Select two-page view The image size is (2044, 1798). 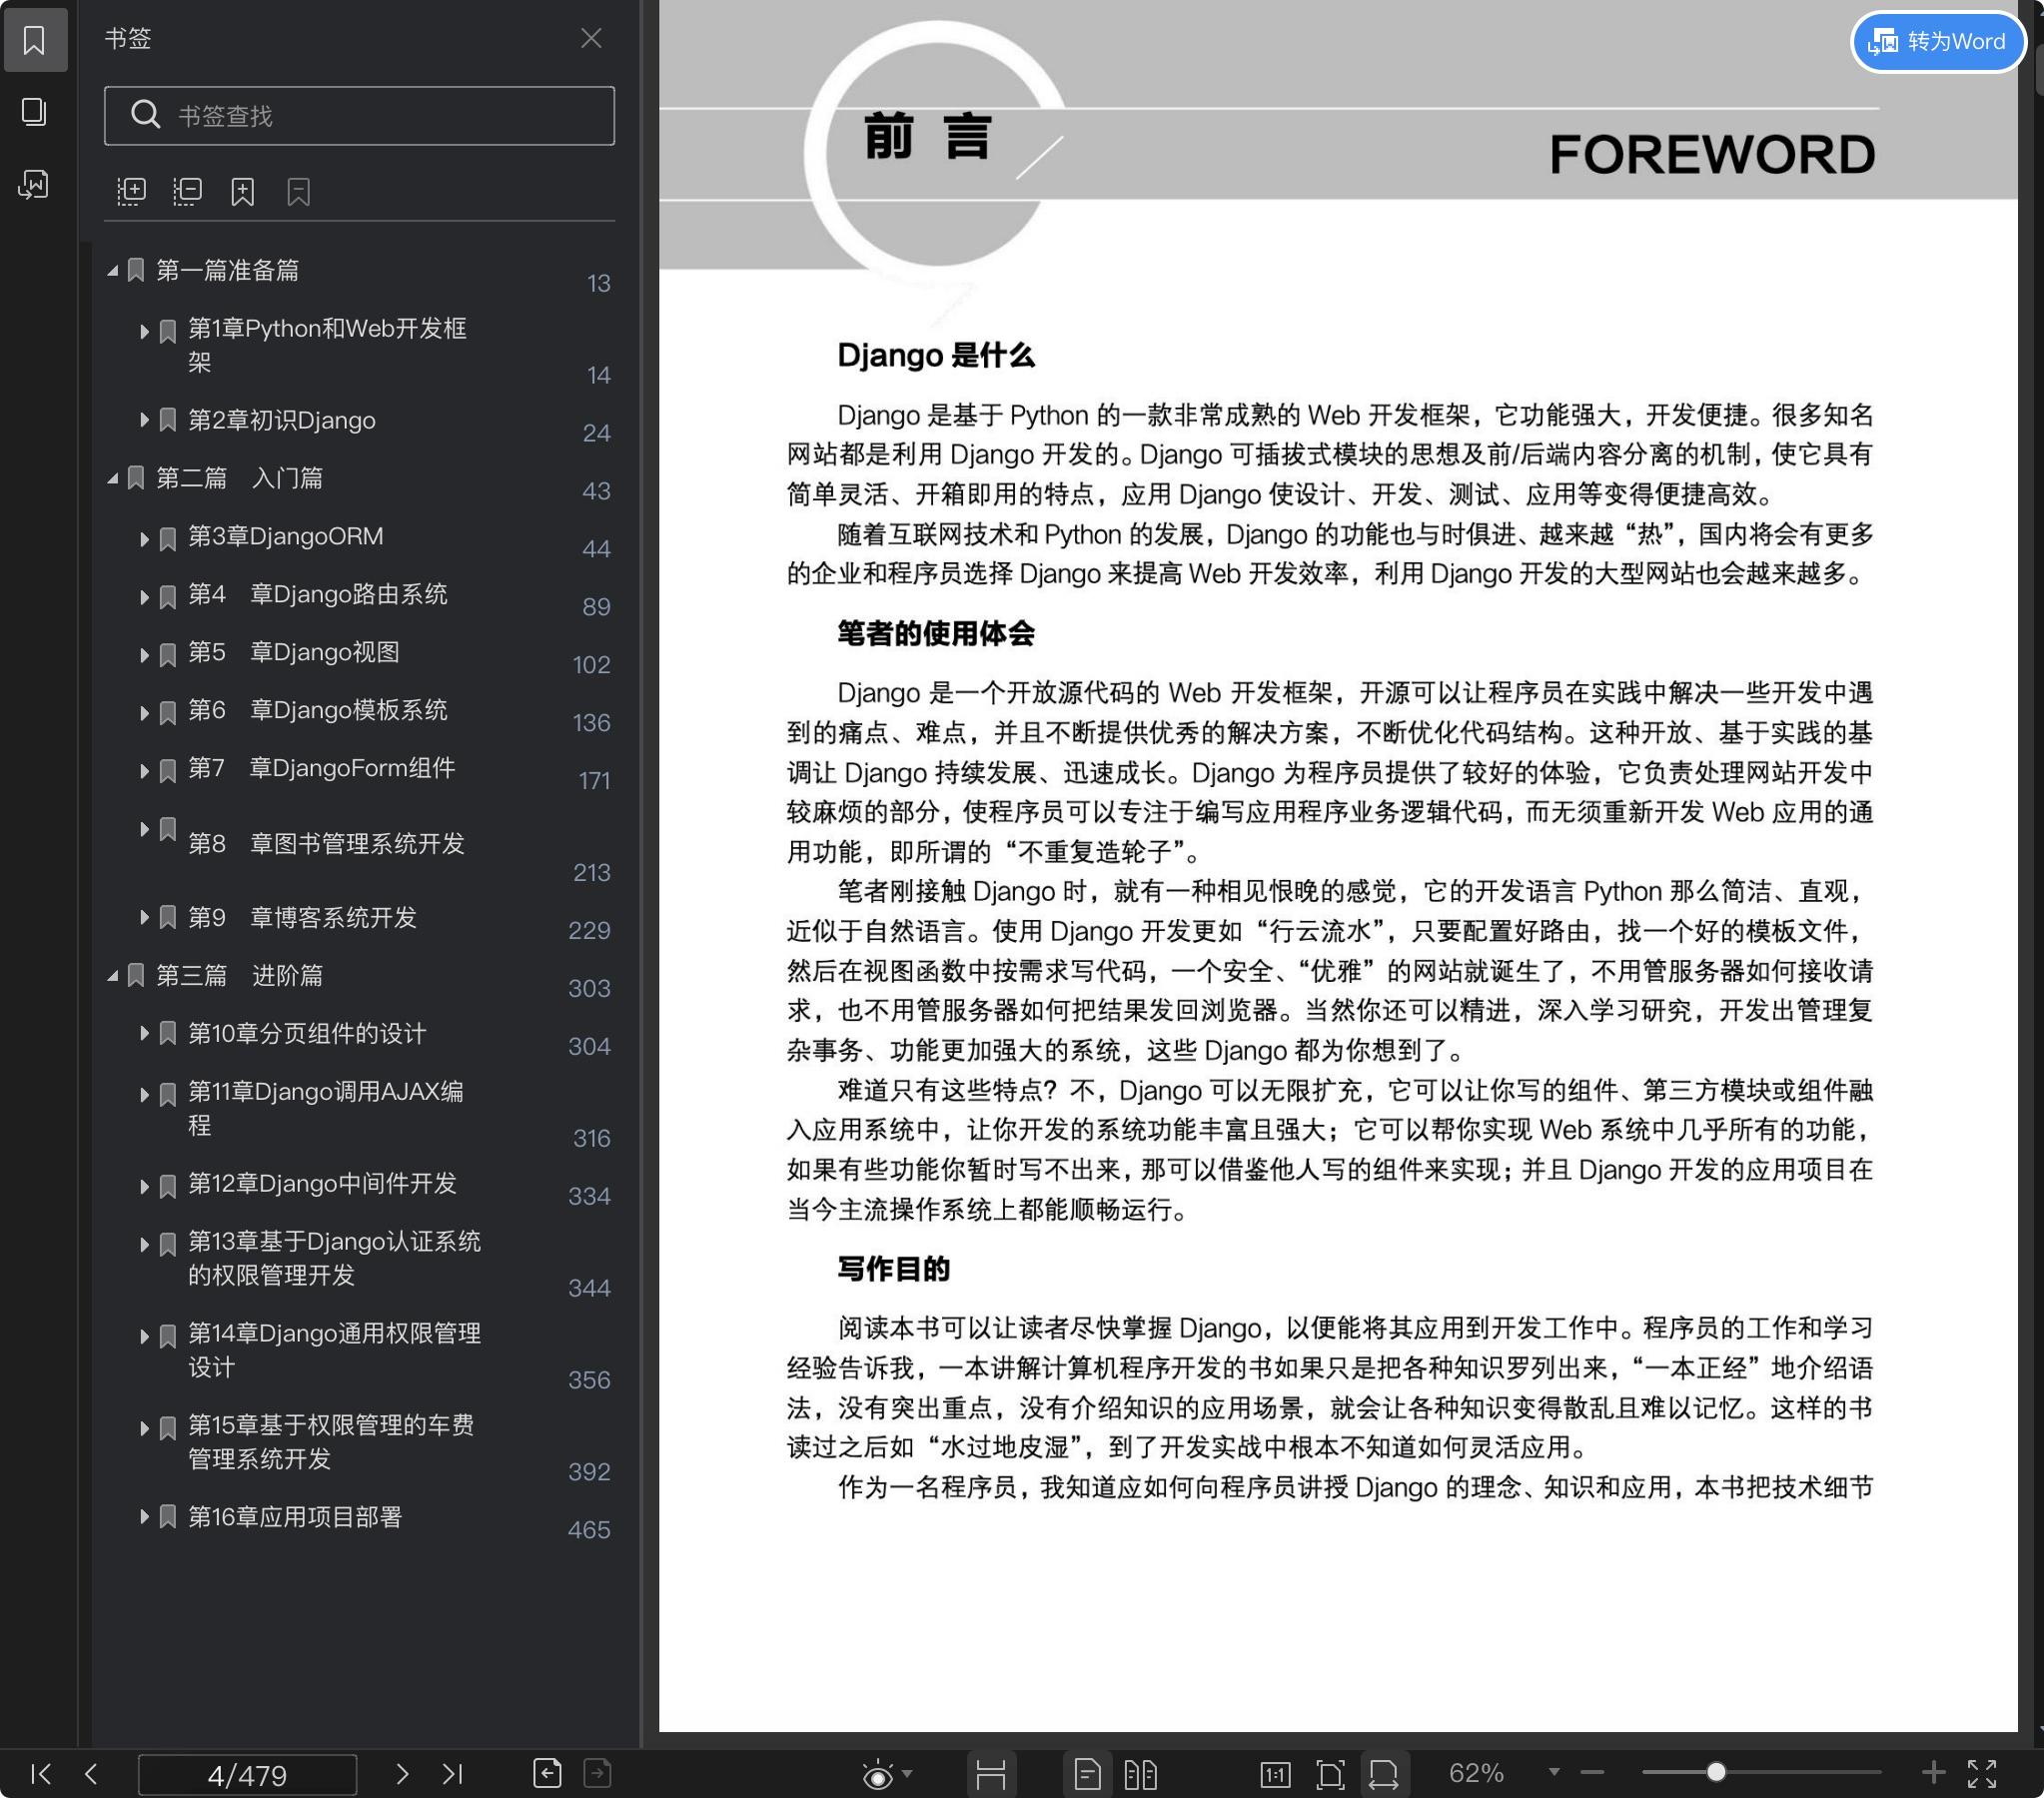pyautogui.click(x=1140, y=1774)
